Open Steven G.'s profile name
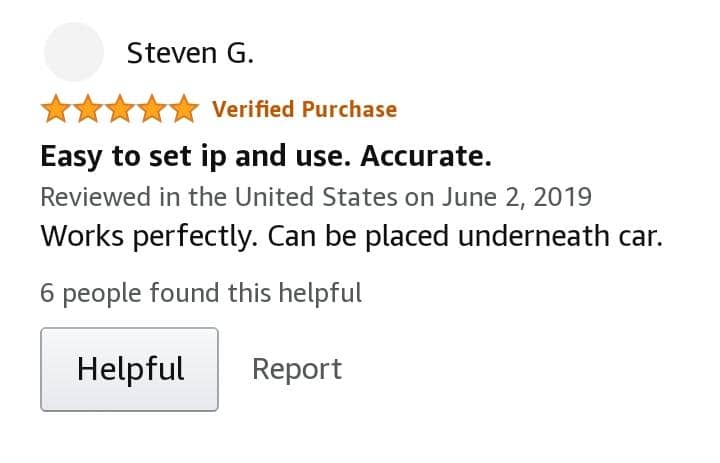720x463 pixels. pyautogui.click(x=190, y=53)
